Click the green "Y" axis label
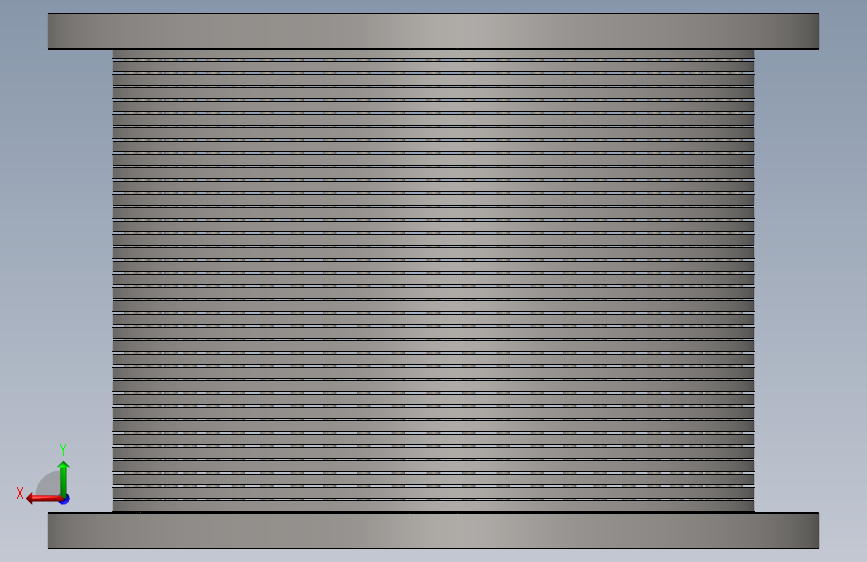Viewport: 867px width, 562px height. click(x=63, y=449)
